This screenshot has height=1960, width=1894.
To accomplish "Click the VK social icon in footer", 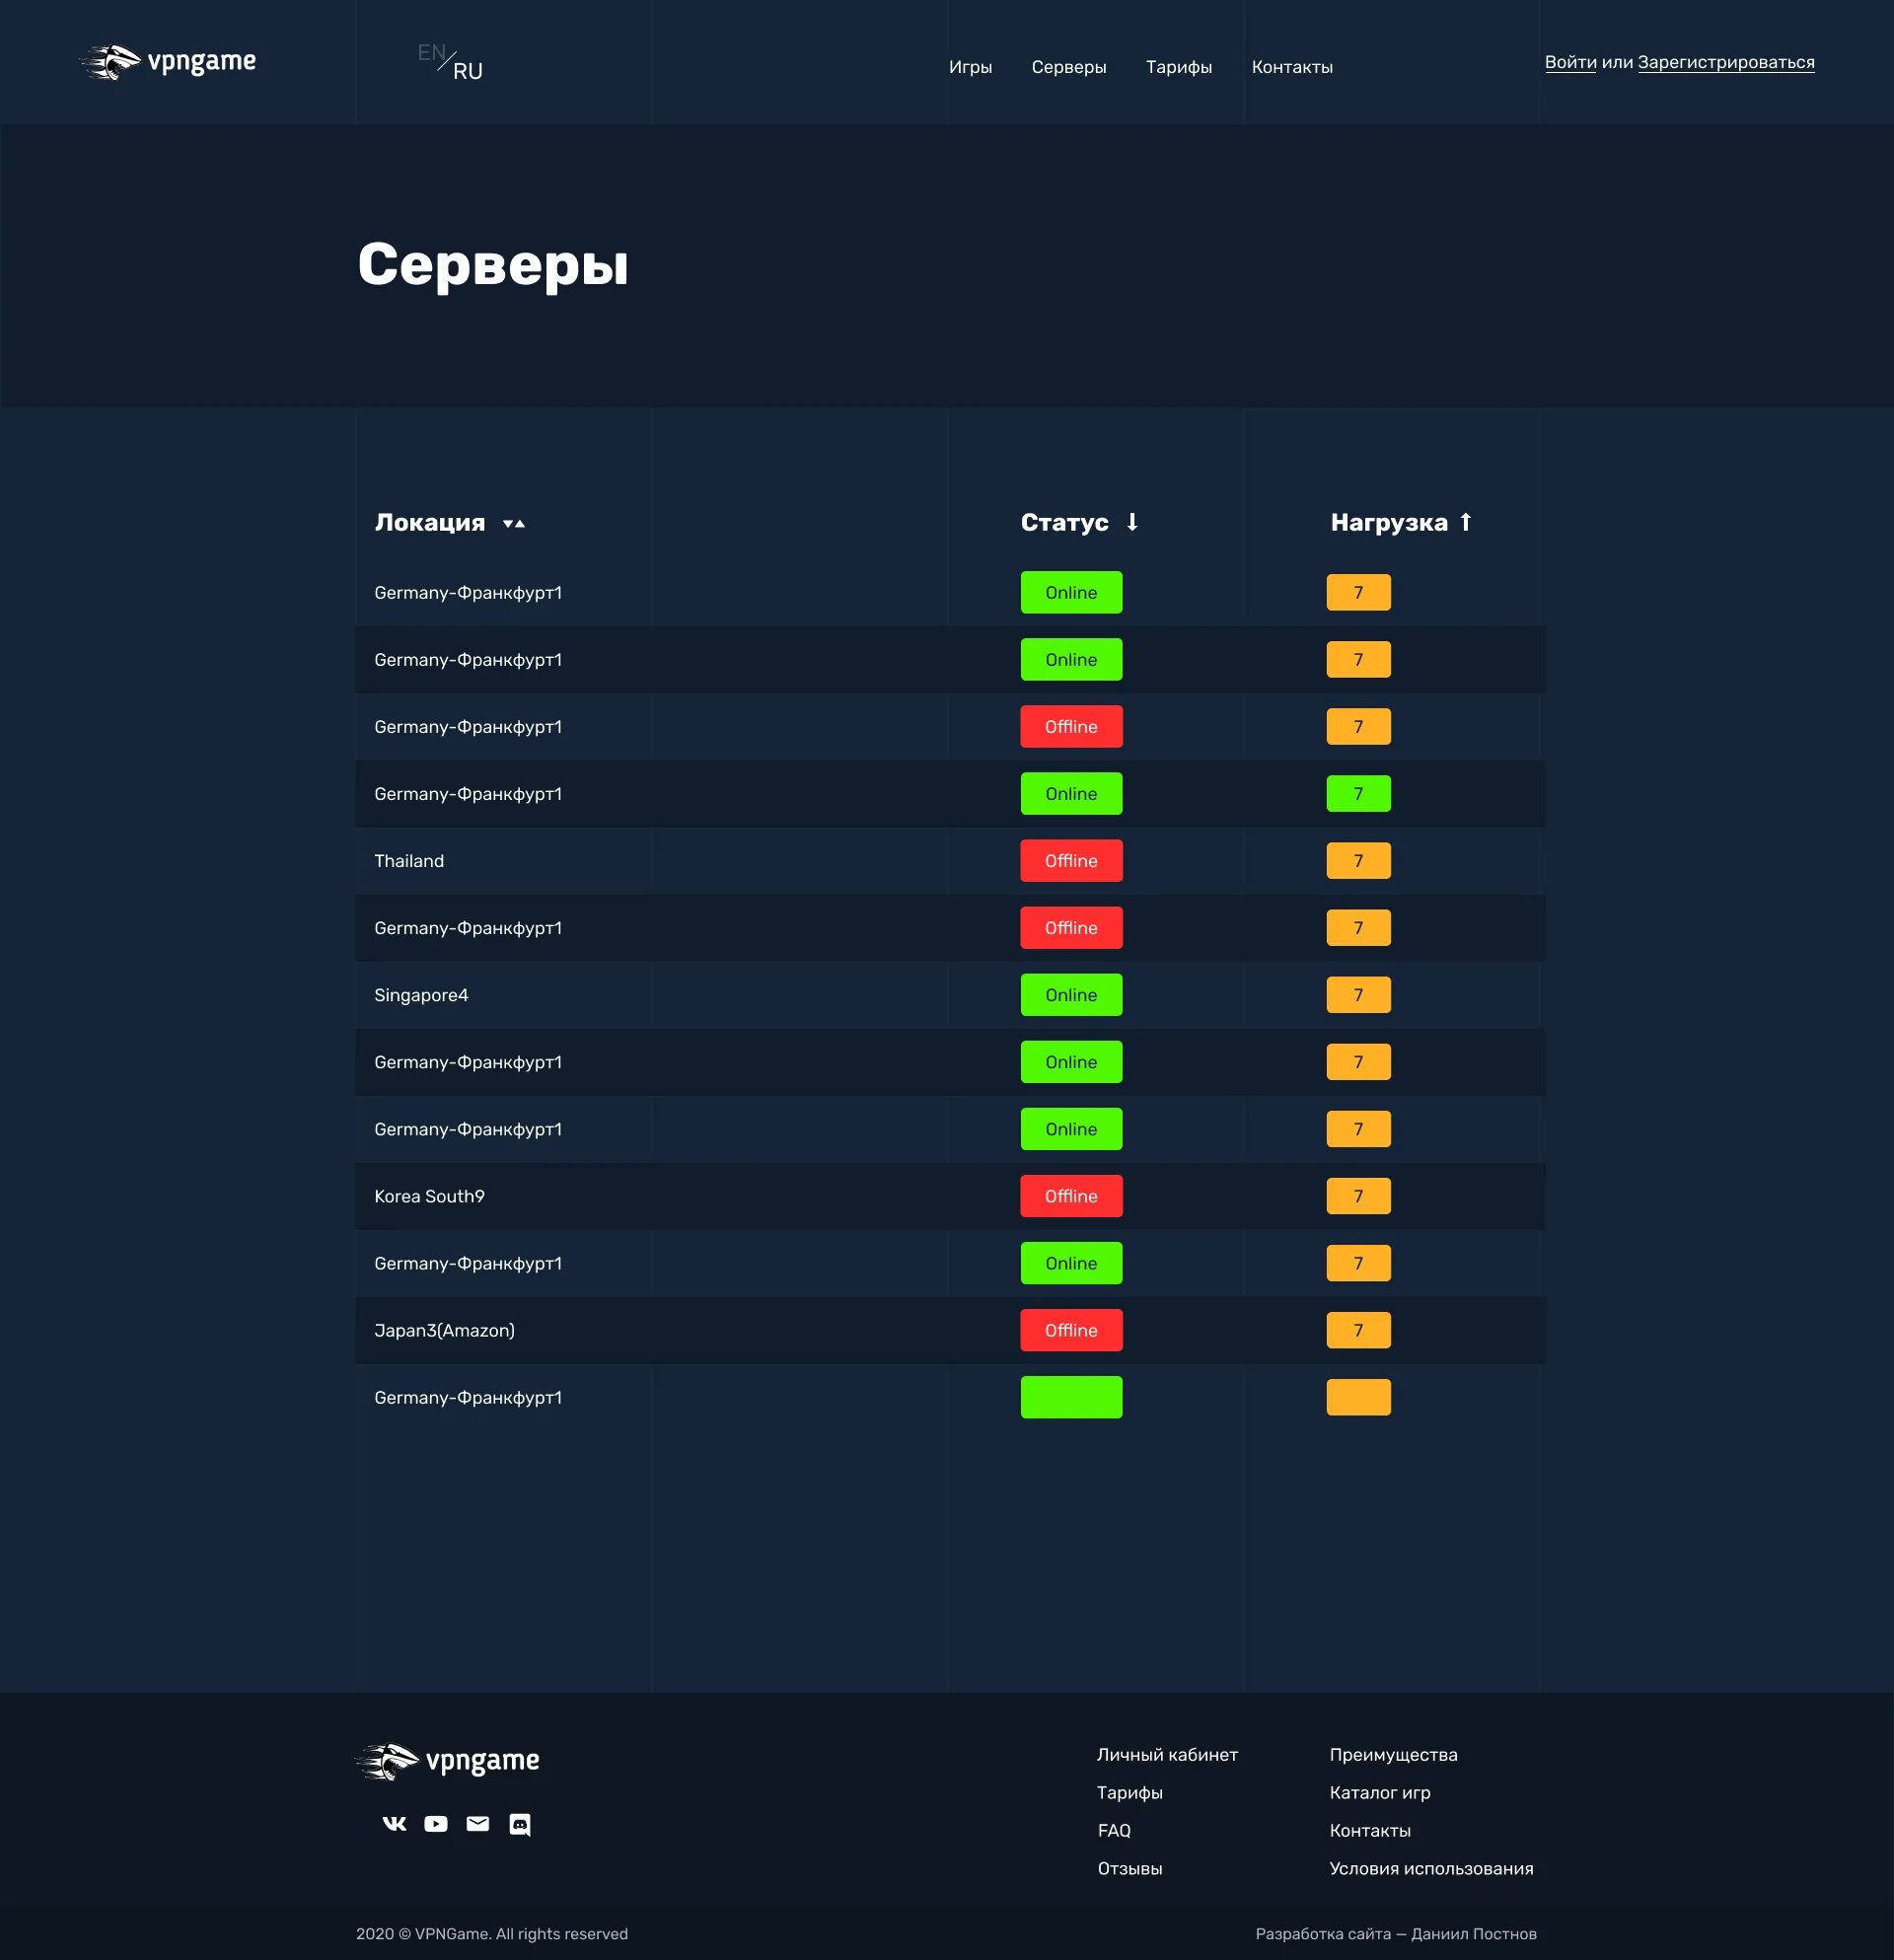I will pos(394,1823).
